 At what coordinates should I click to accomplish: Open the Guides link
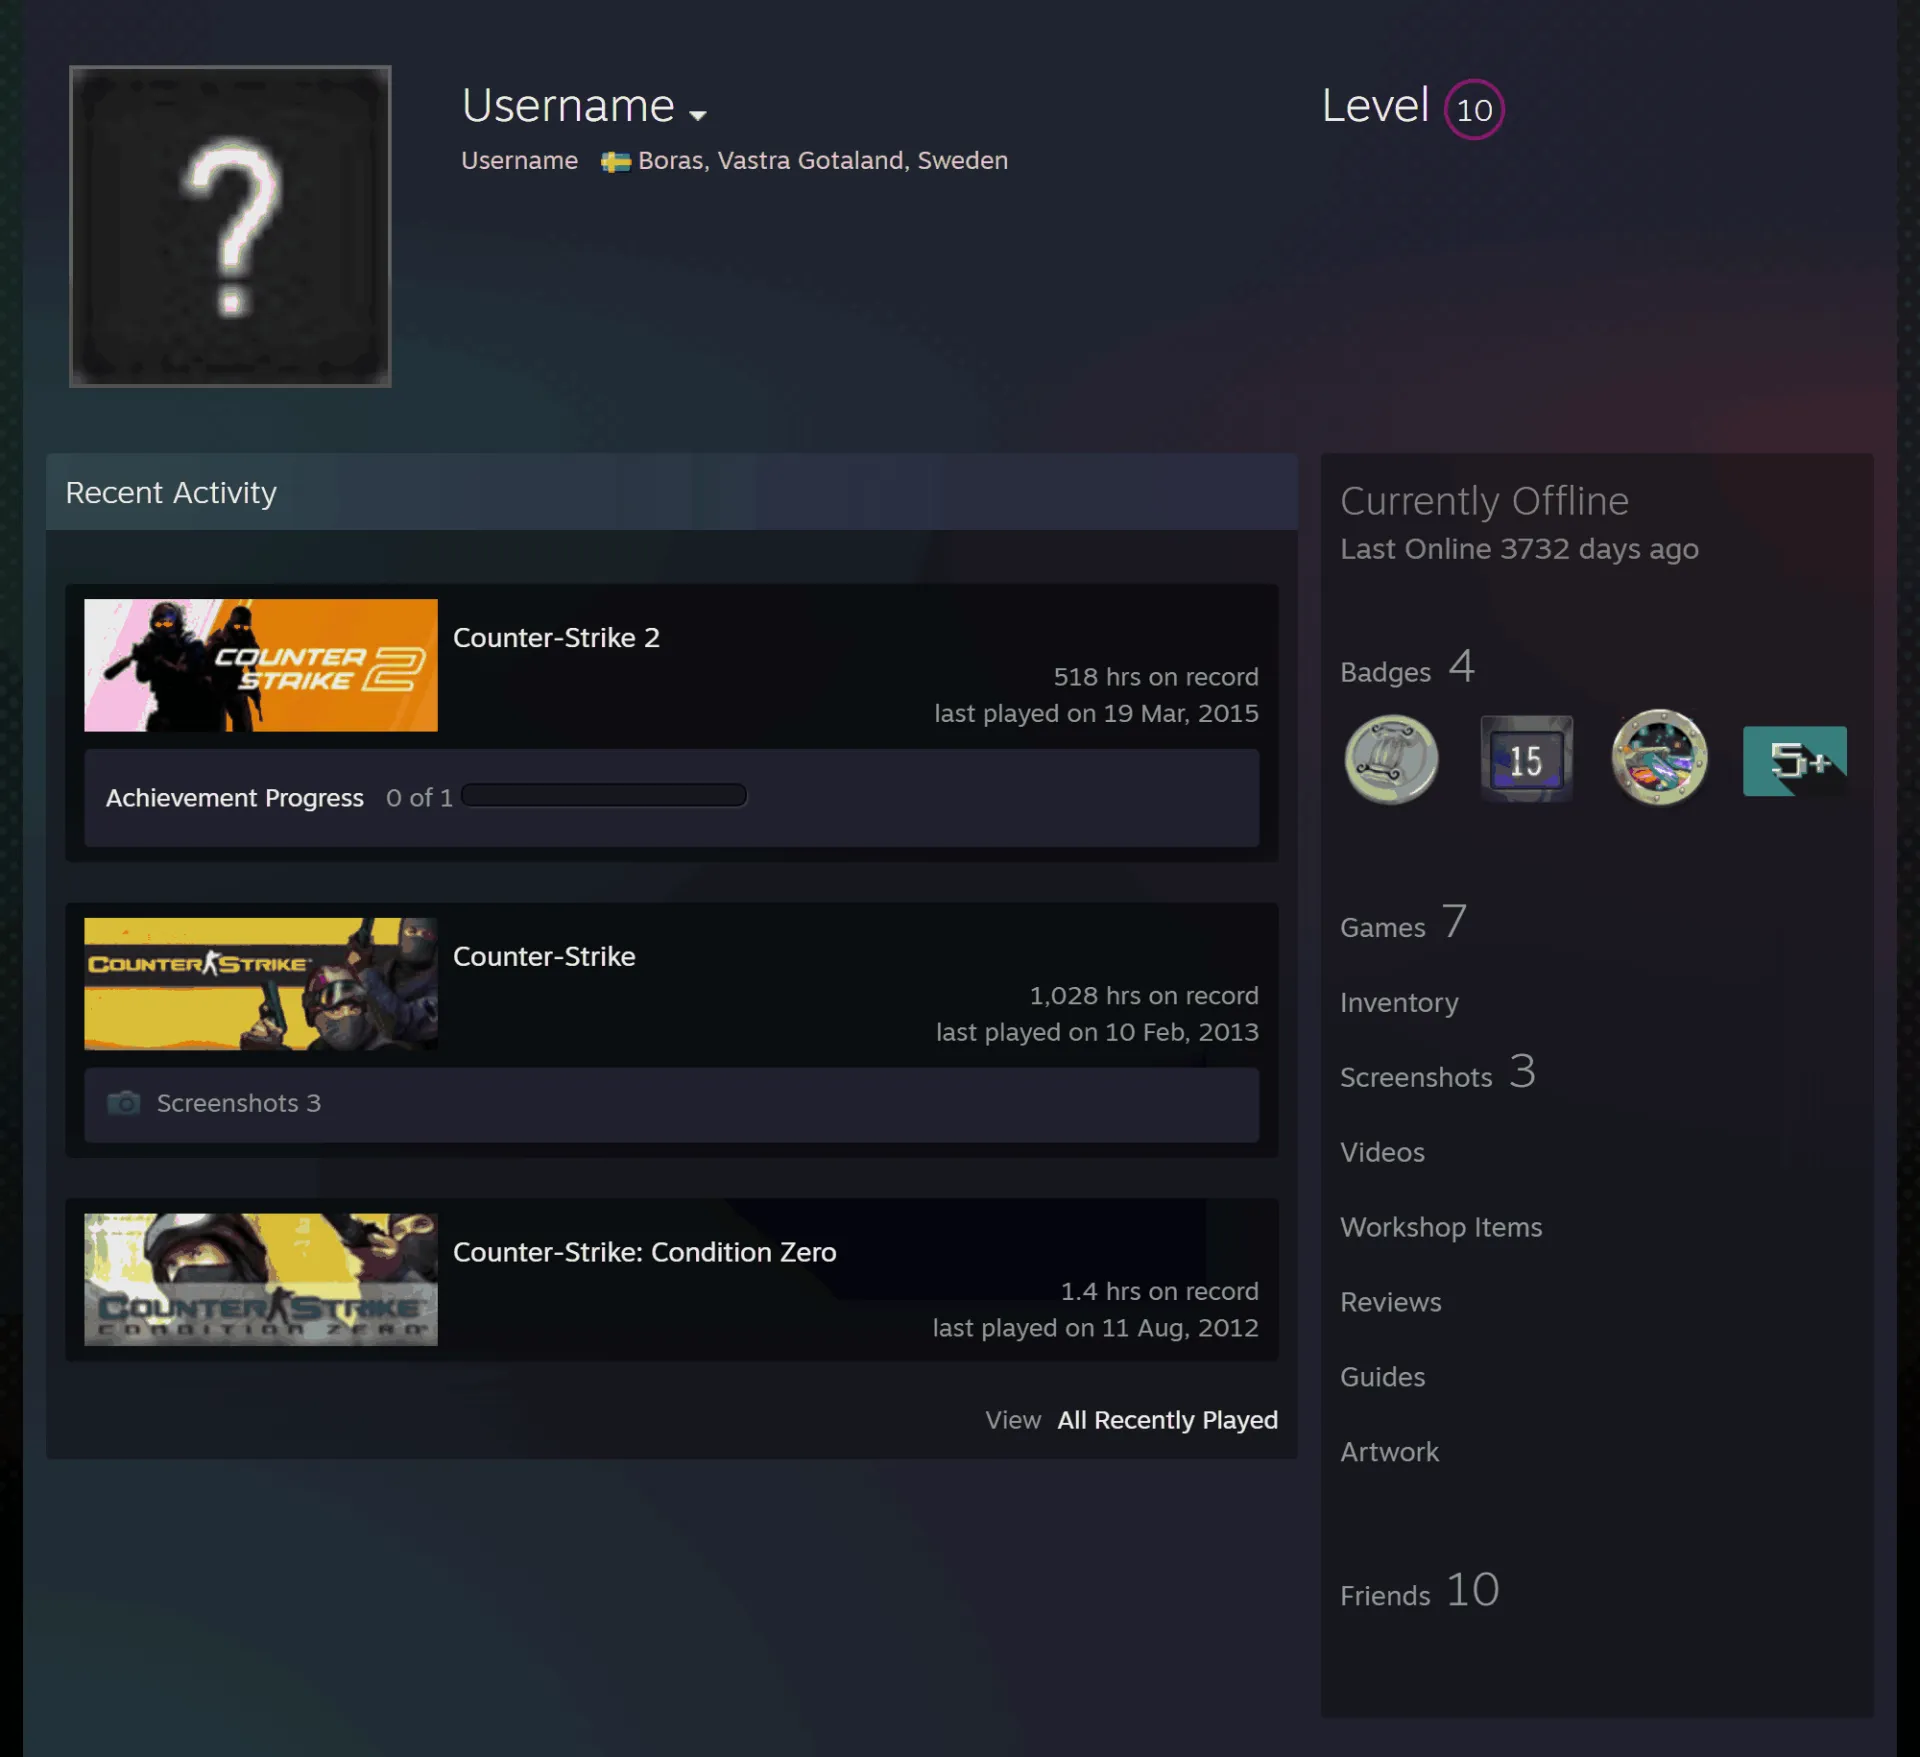[1382, 1377]
